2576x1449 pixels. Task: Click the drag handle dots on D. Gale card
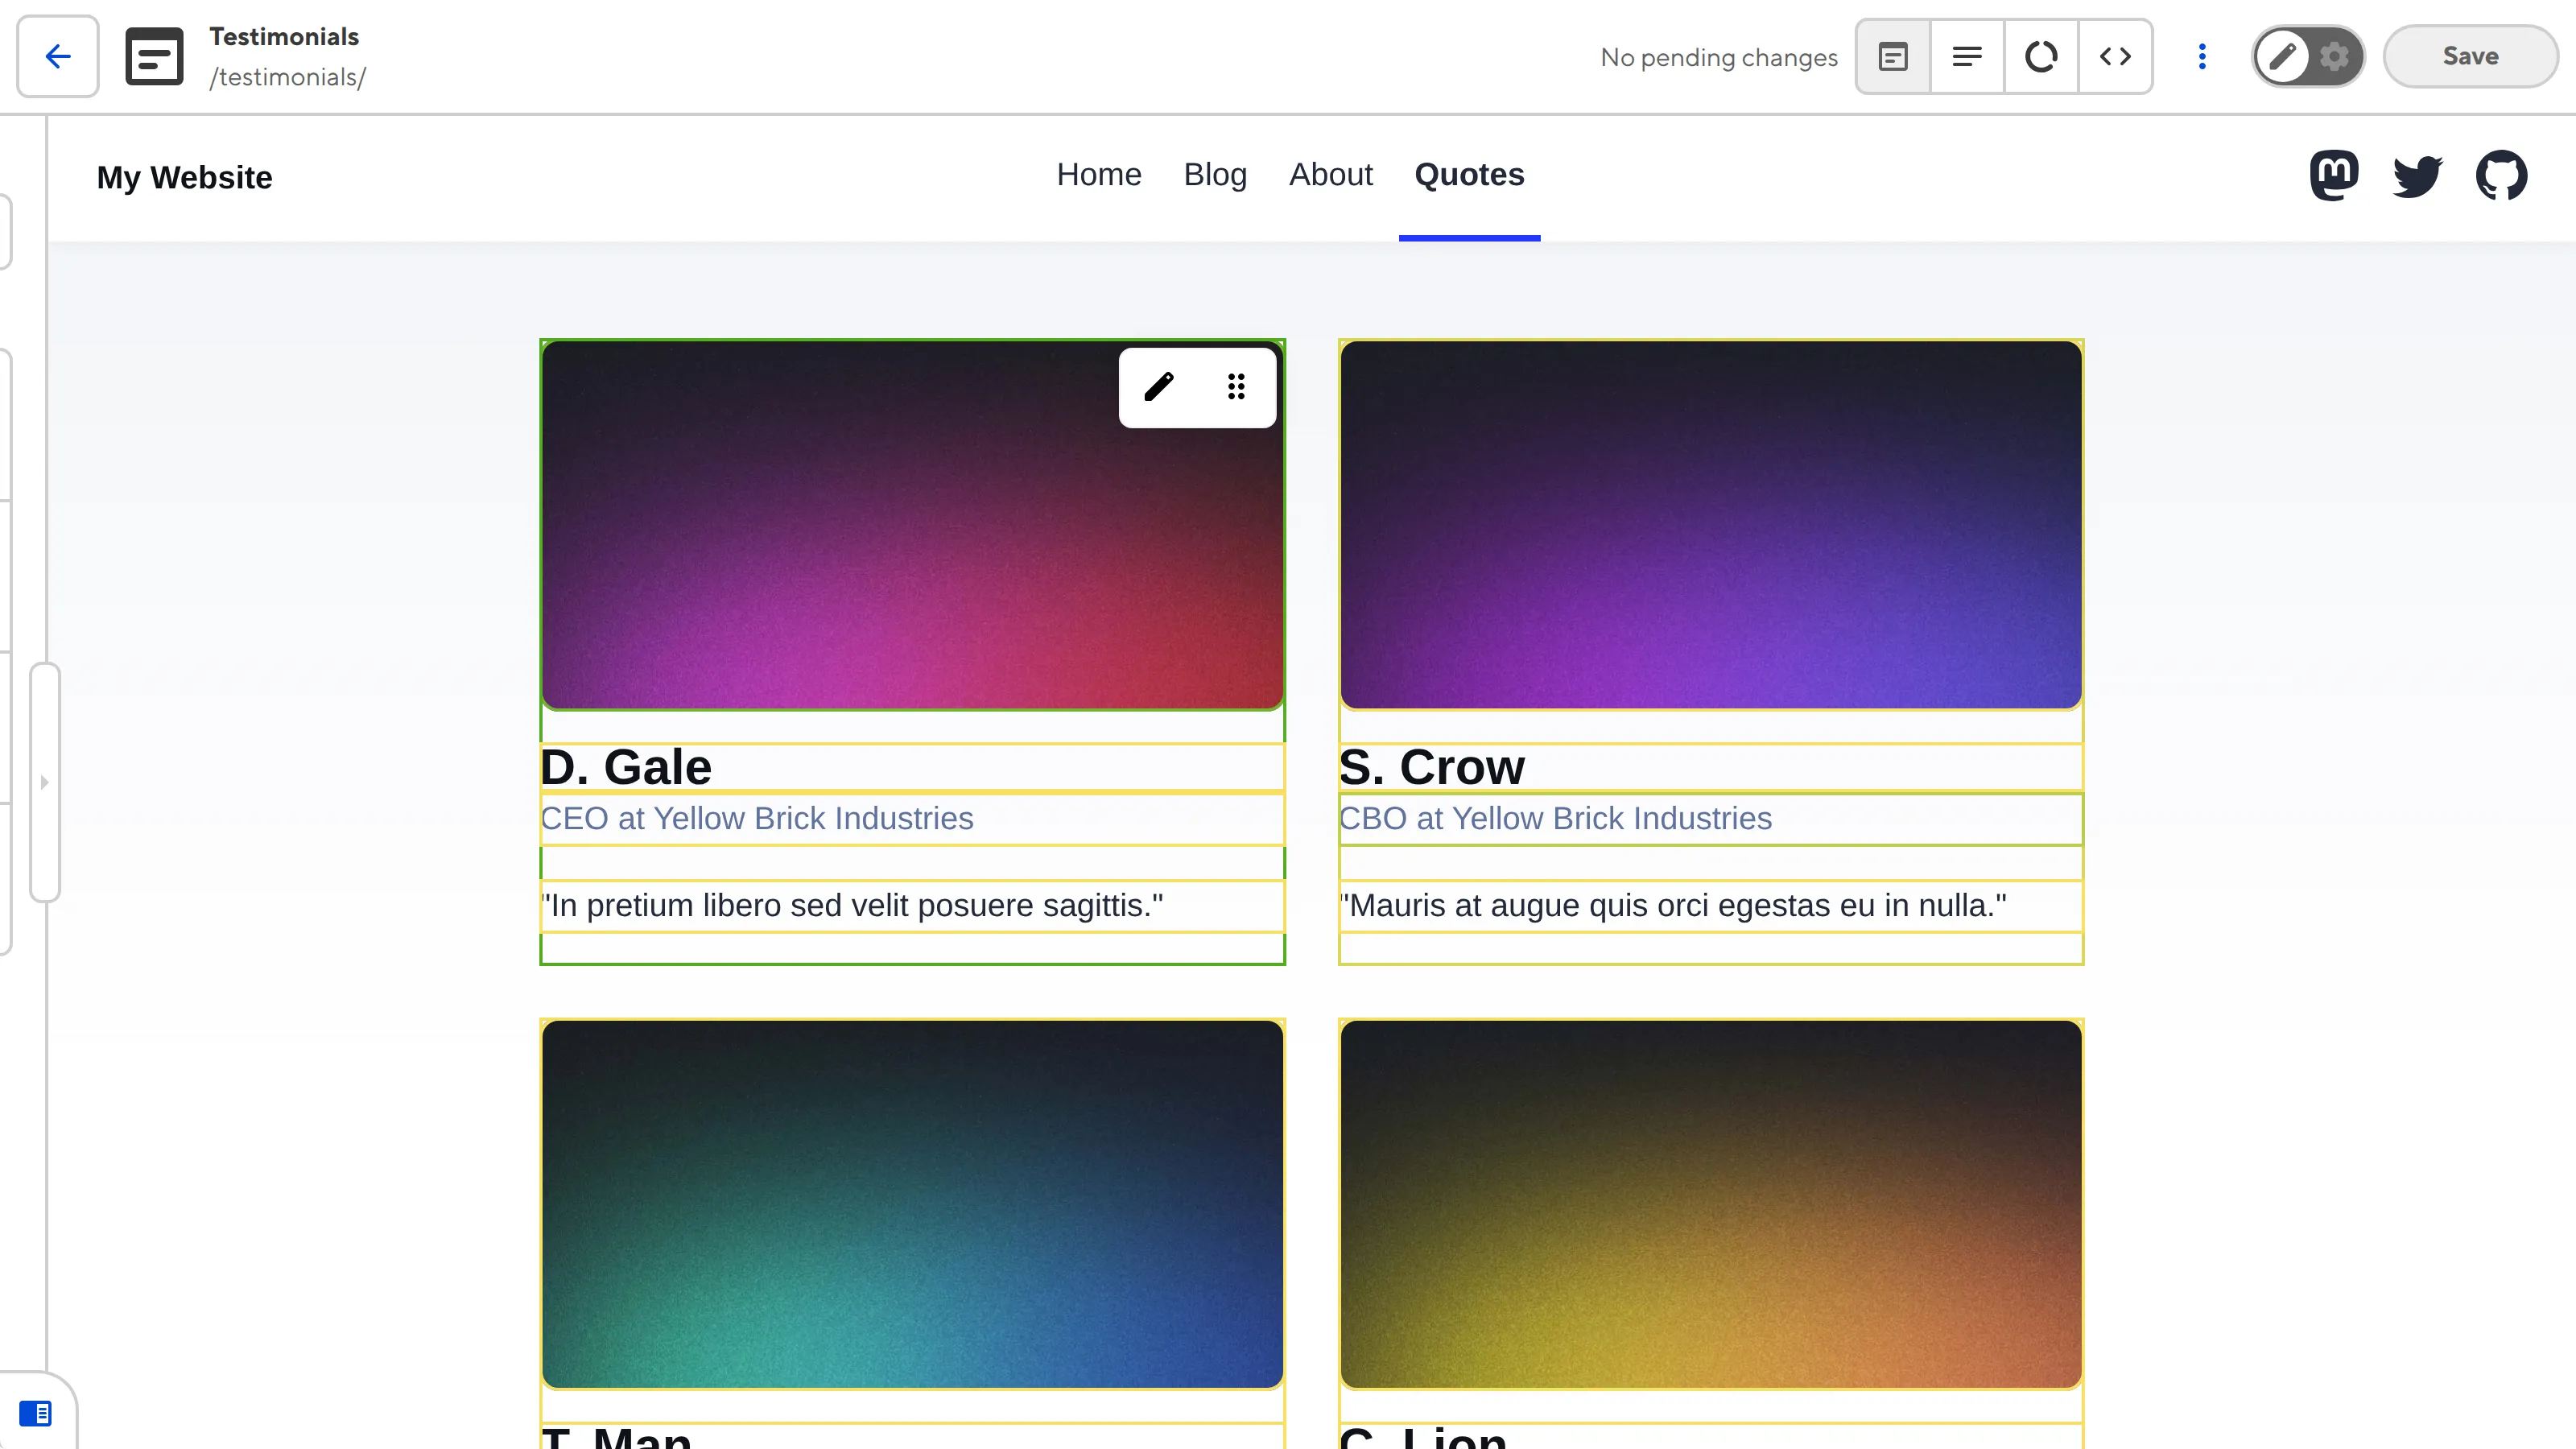click(1236, 387)
